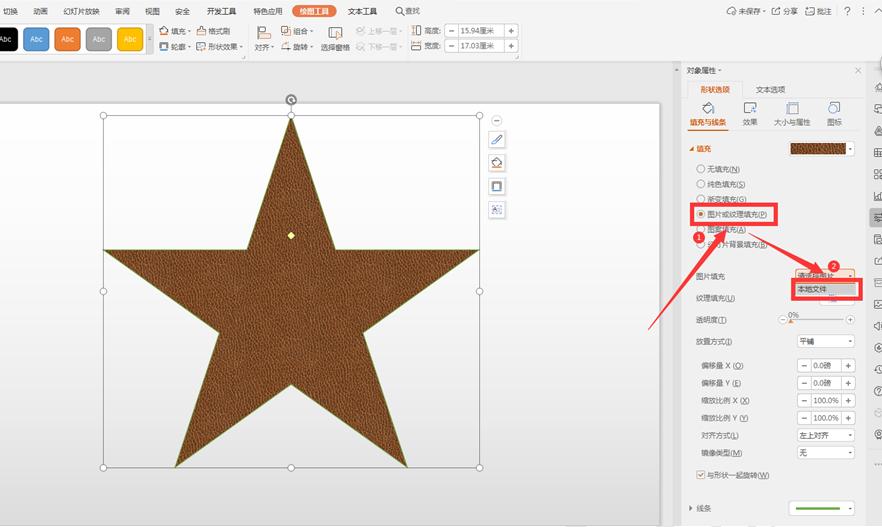Select the 纯色填充 (Solid fill) radio button
The image size is (882, 527).
700,184
